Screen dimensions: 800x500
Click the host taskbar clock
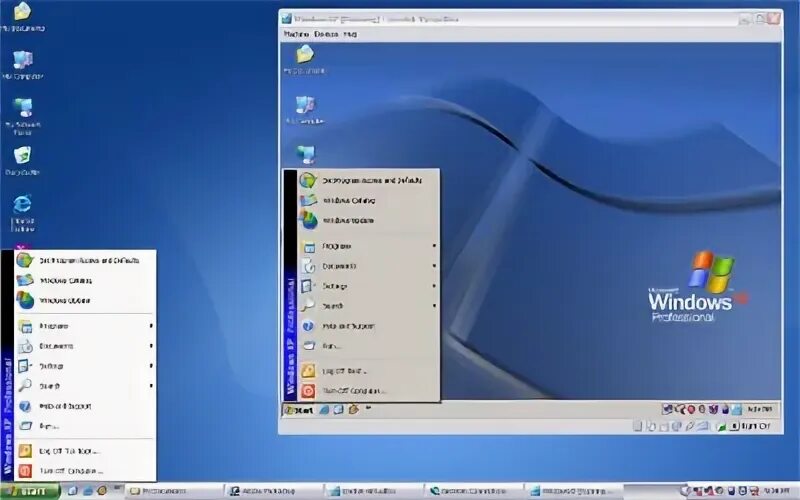coord(775,491)
